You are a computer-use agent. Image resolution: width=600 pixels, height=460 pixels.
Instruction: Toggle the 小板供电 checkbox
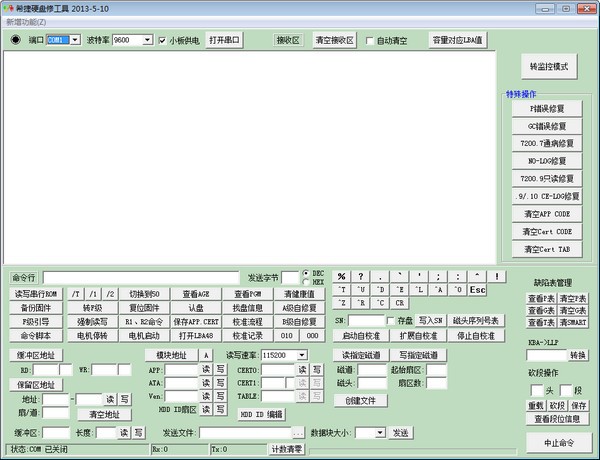click(163, 41)
